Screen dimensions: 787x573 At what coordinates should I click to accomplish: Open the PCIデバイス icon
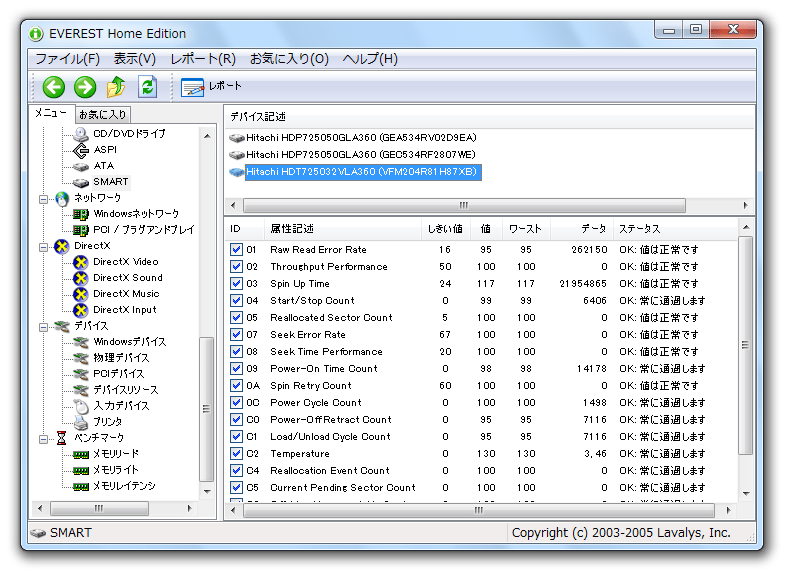point(81,375)
